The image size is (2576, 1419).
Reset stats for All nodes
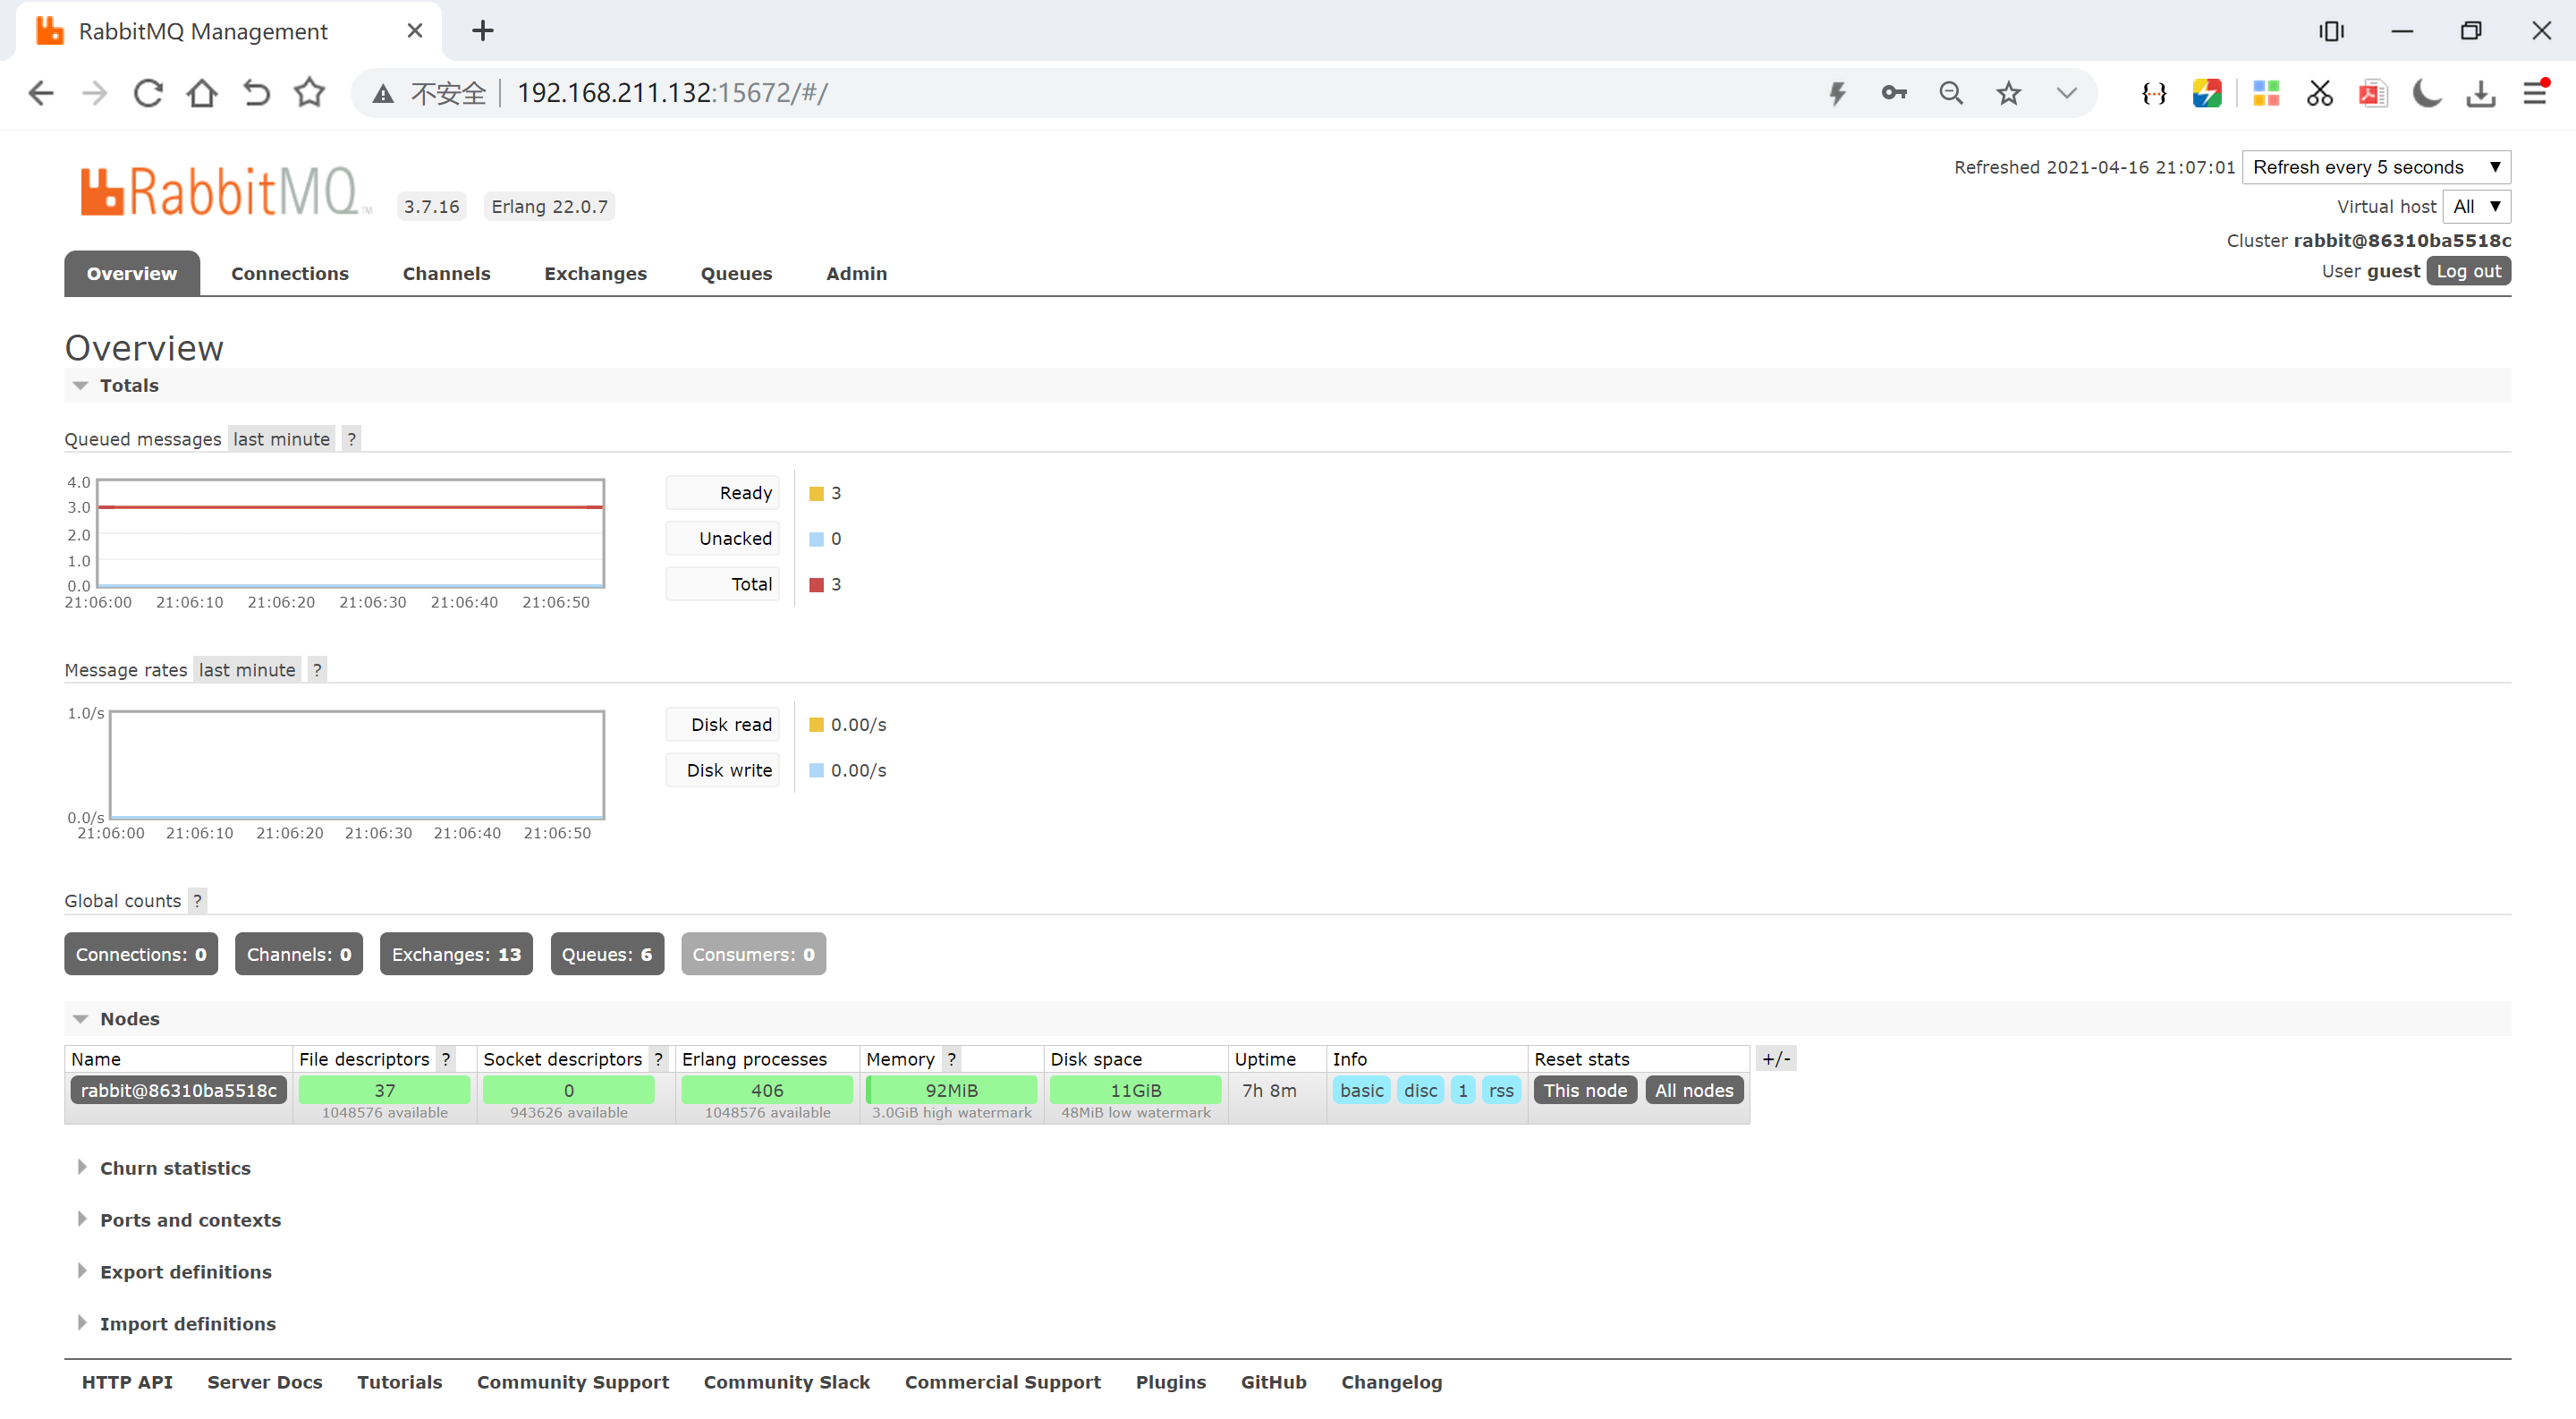pos(1694,1090)
